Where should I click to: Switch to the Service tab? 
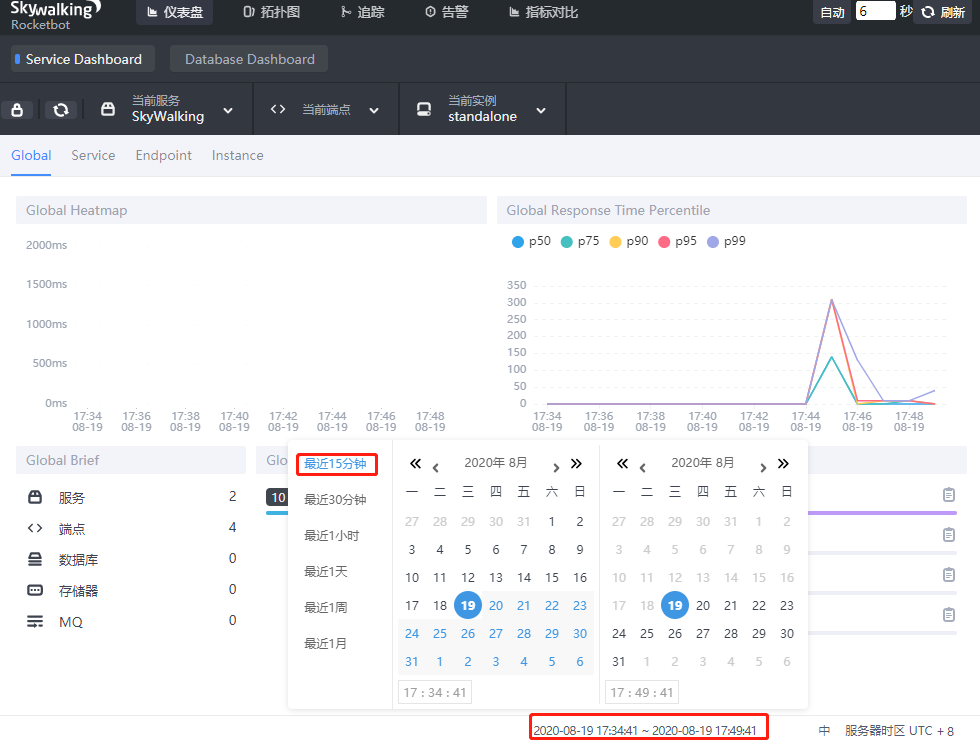point(93,155)
